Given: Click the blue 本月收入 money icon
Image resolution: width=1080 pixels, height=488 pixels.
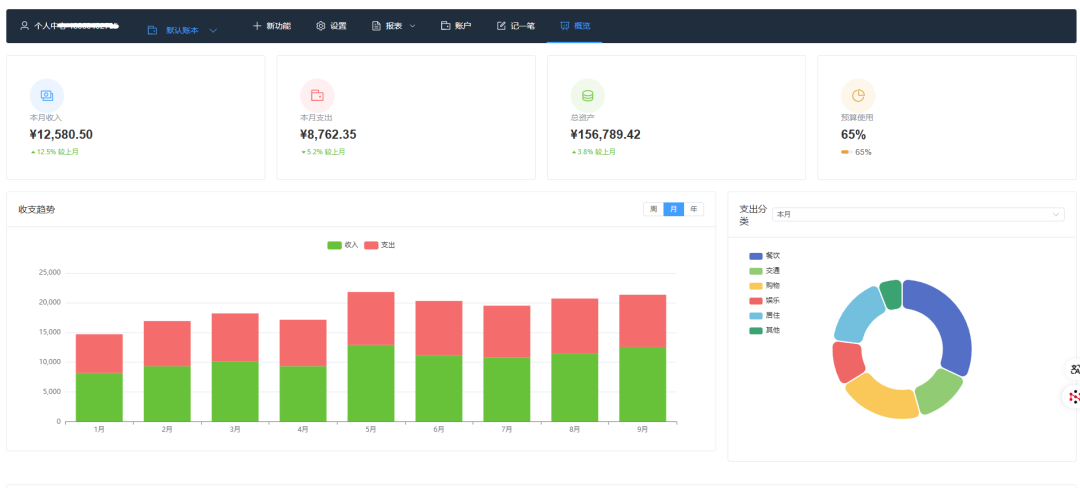Looking at the screenshot, I should [x=47, y=96].
